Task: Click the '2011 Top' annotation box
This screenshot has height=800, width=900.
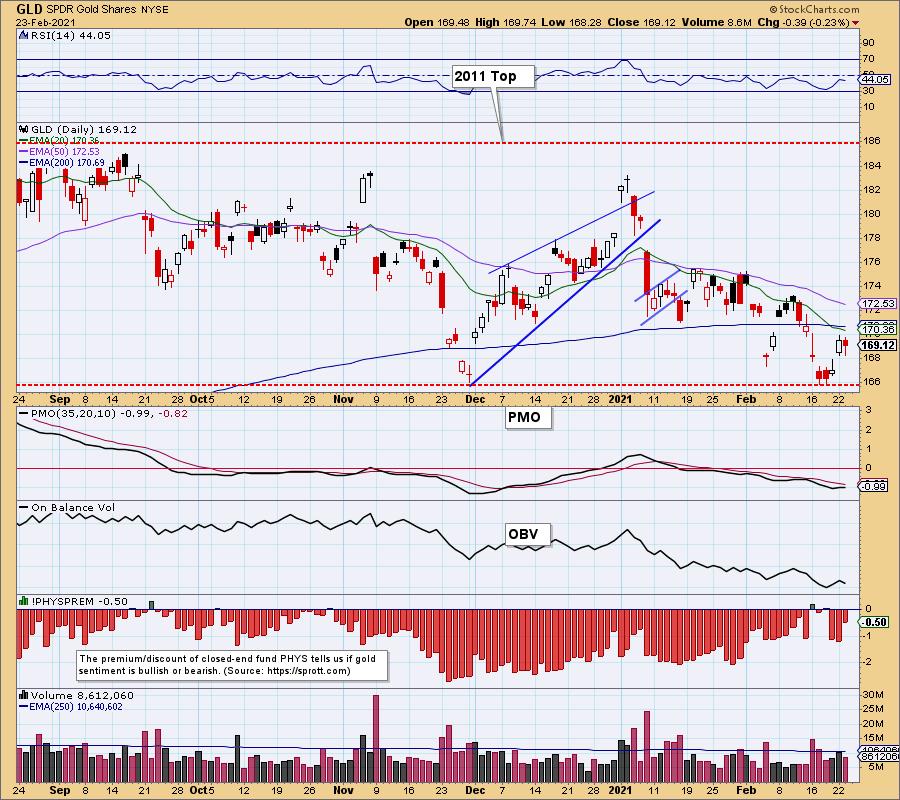Action: [493, 76]
